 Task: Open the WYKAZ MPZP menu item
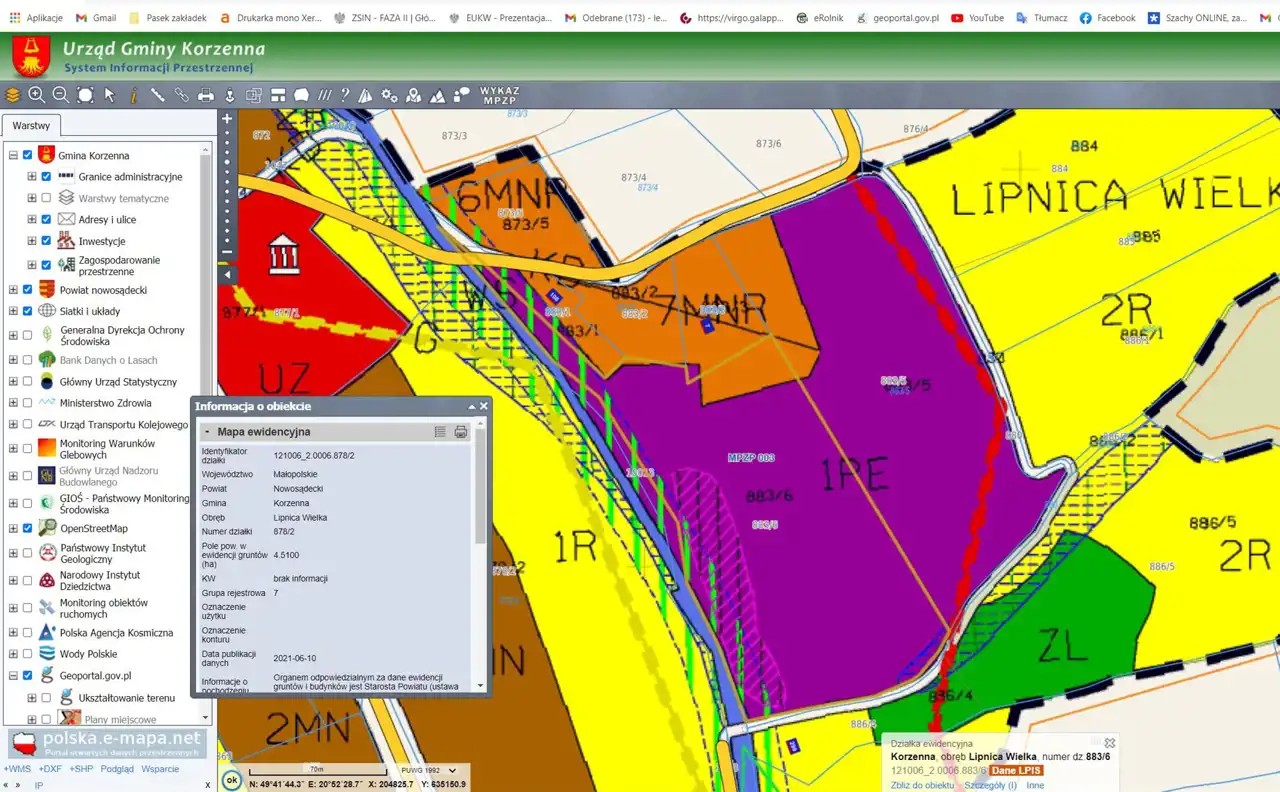(x=499, y=95)
